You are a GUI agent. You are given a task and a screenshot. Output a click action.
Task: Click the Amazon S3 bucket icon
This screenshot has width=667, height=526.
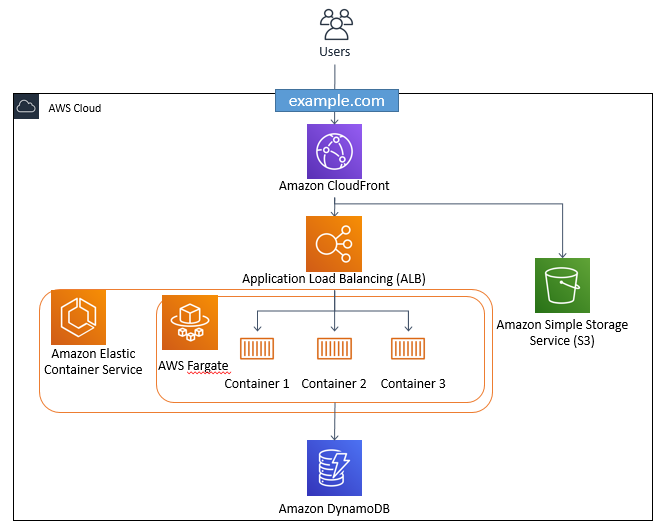562,285
